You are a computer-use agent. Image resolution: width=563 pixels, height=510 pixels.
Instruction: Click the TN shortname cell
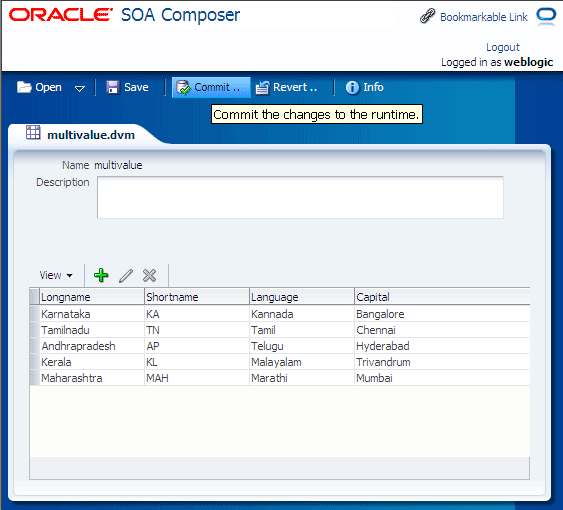coord(197,330)
